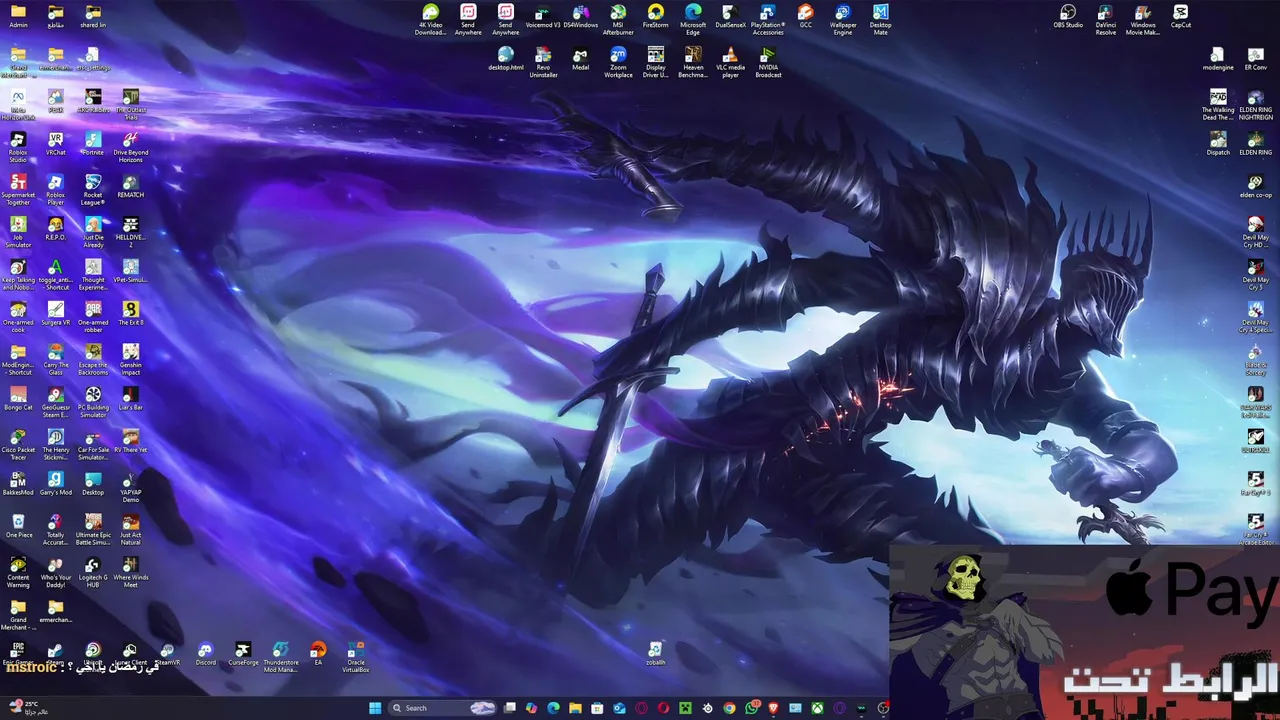Open Windows Movie Maker icon
Image resolution: width=1280 pixels, height=720 pixels.
pos(1143,20)
